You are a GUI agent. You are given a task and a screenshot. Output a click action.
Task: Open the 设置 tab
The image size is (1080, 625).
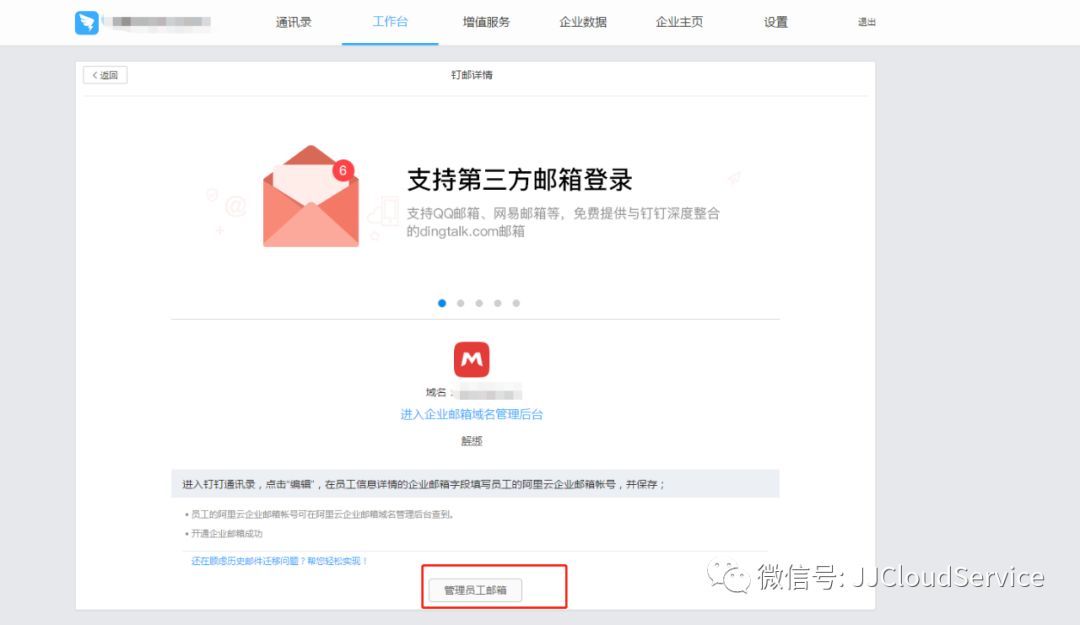tap(776, 22)
